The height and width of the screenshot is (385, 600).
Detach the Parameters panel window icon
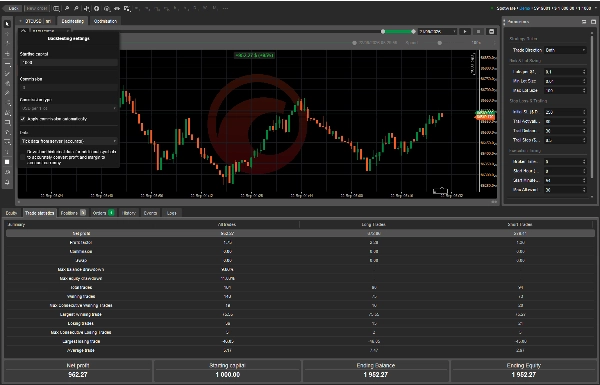click(x=593, y=22)
